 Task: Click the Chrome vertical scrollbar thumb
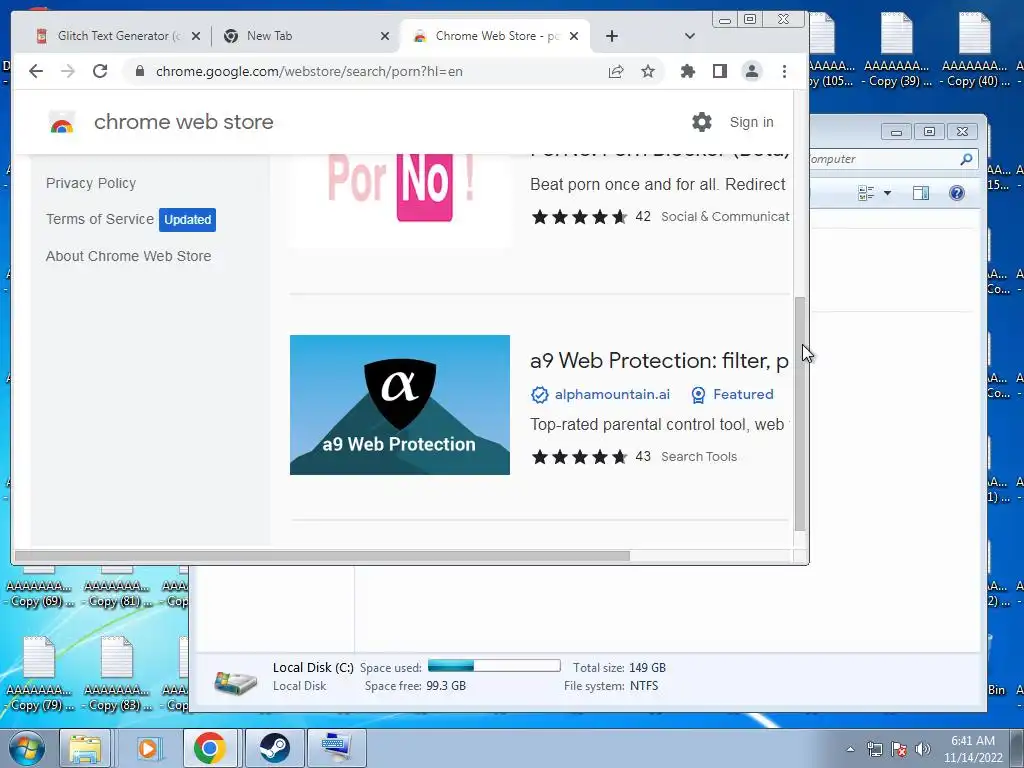point(799,413)
